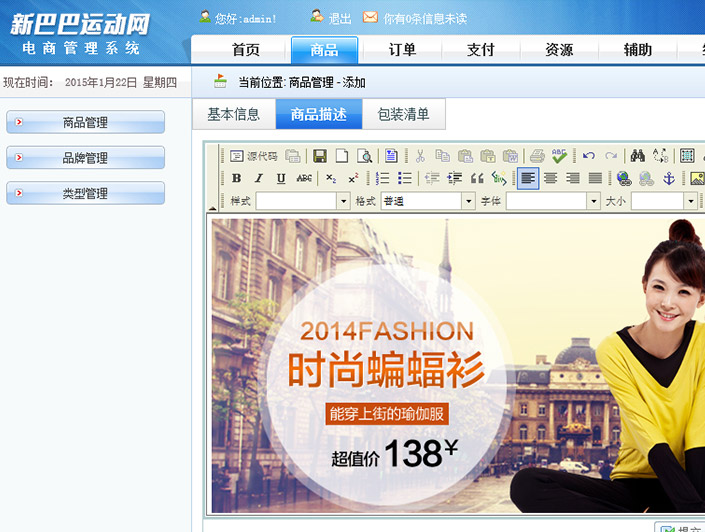Open the 订单 navigation menu
The image size is (705, 532).
click(x=402, y=50)
